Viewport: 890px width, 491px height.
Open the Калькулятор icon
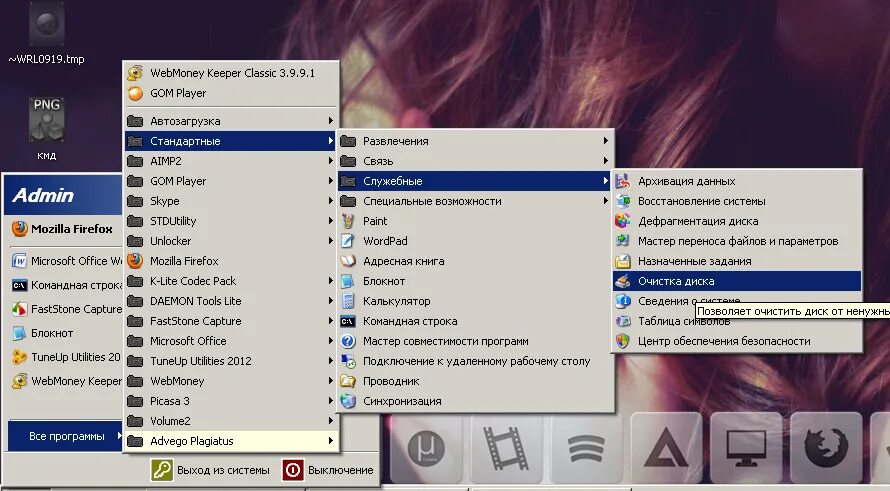[x=348, y=301]
